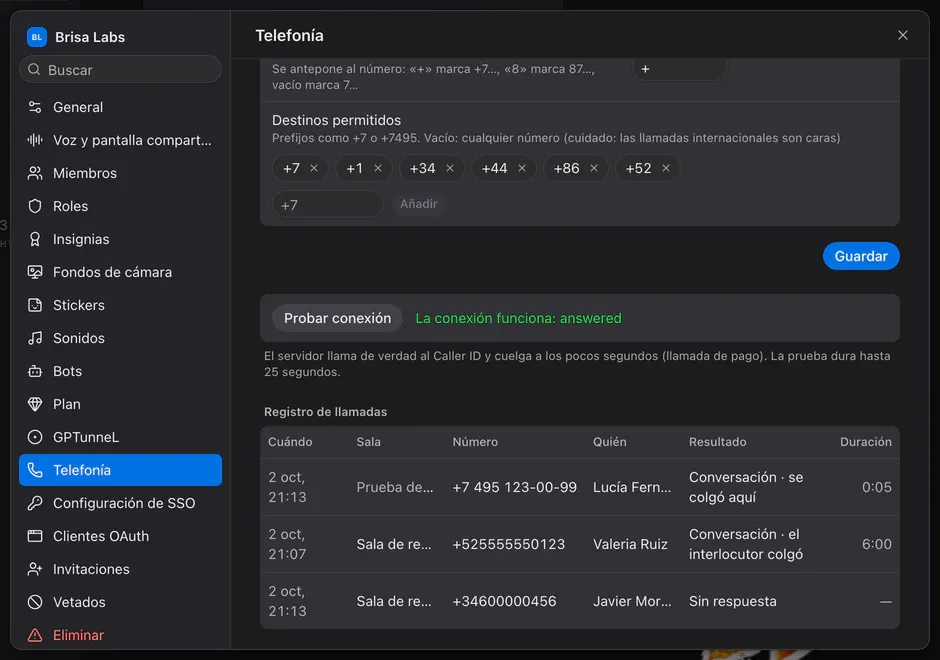
Task: Click the Sonidos music note icon
Action: pos(35,338)
